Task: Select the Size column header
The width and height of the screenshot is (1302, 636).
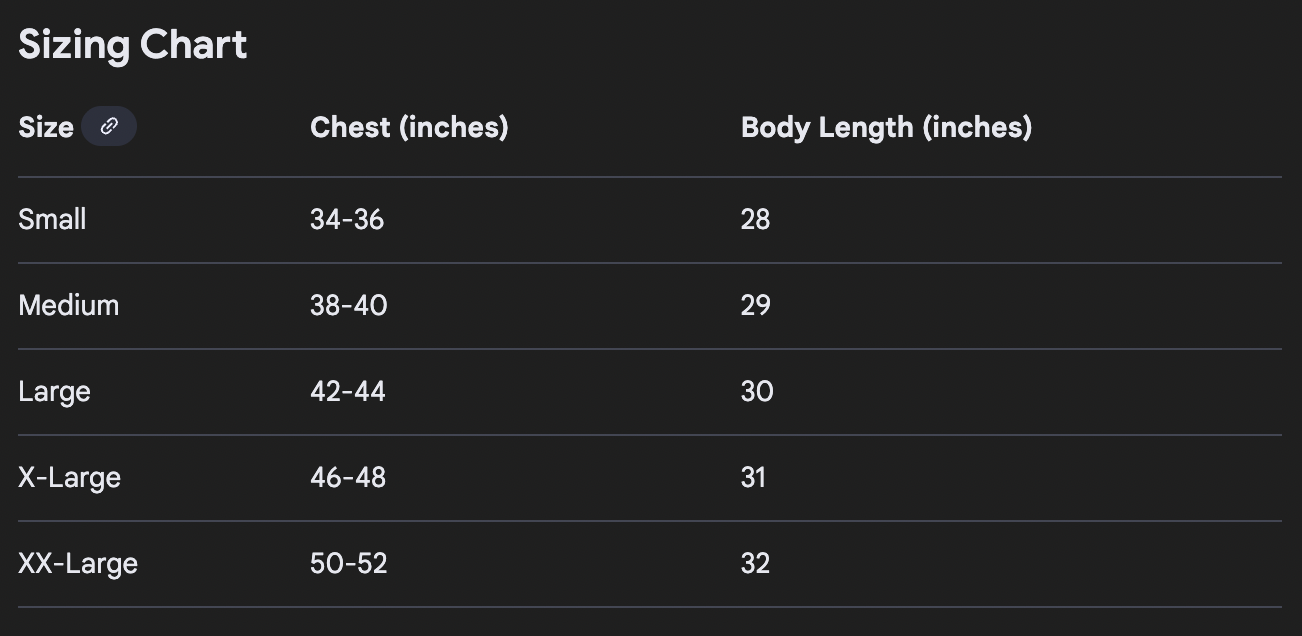Action: click(x=46, y=127)
